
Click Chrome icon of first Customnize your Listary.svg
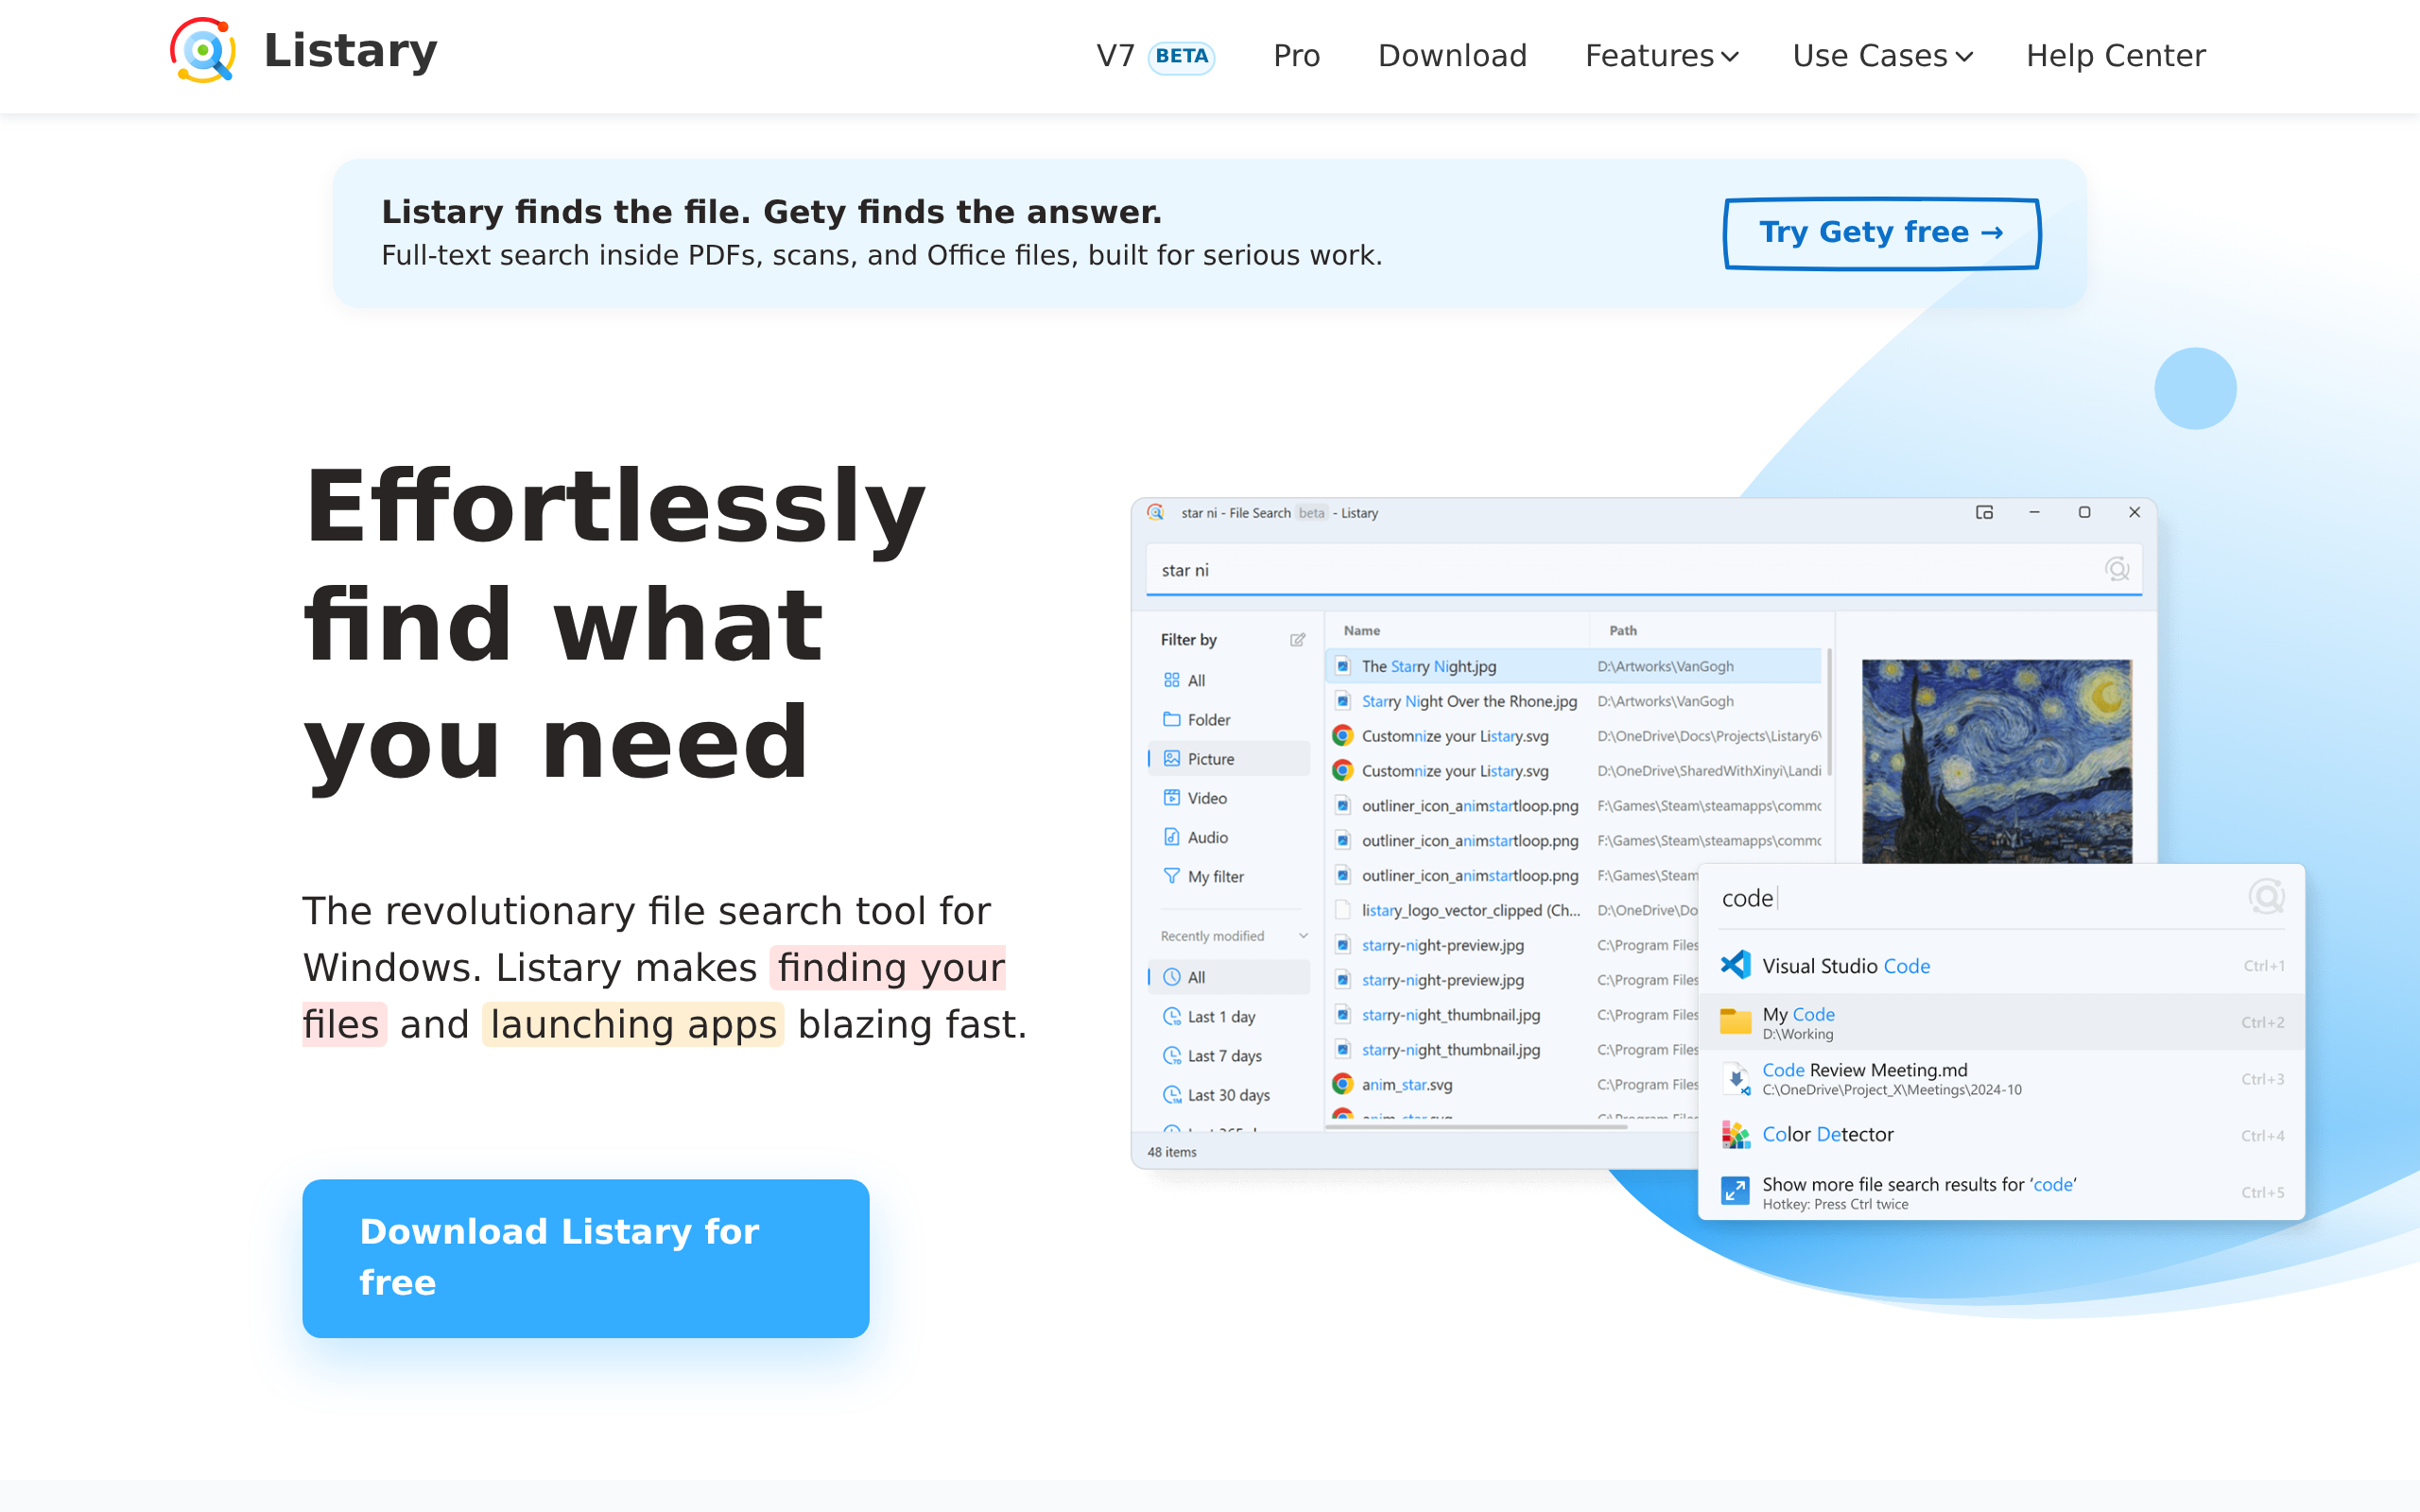1342,736
